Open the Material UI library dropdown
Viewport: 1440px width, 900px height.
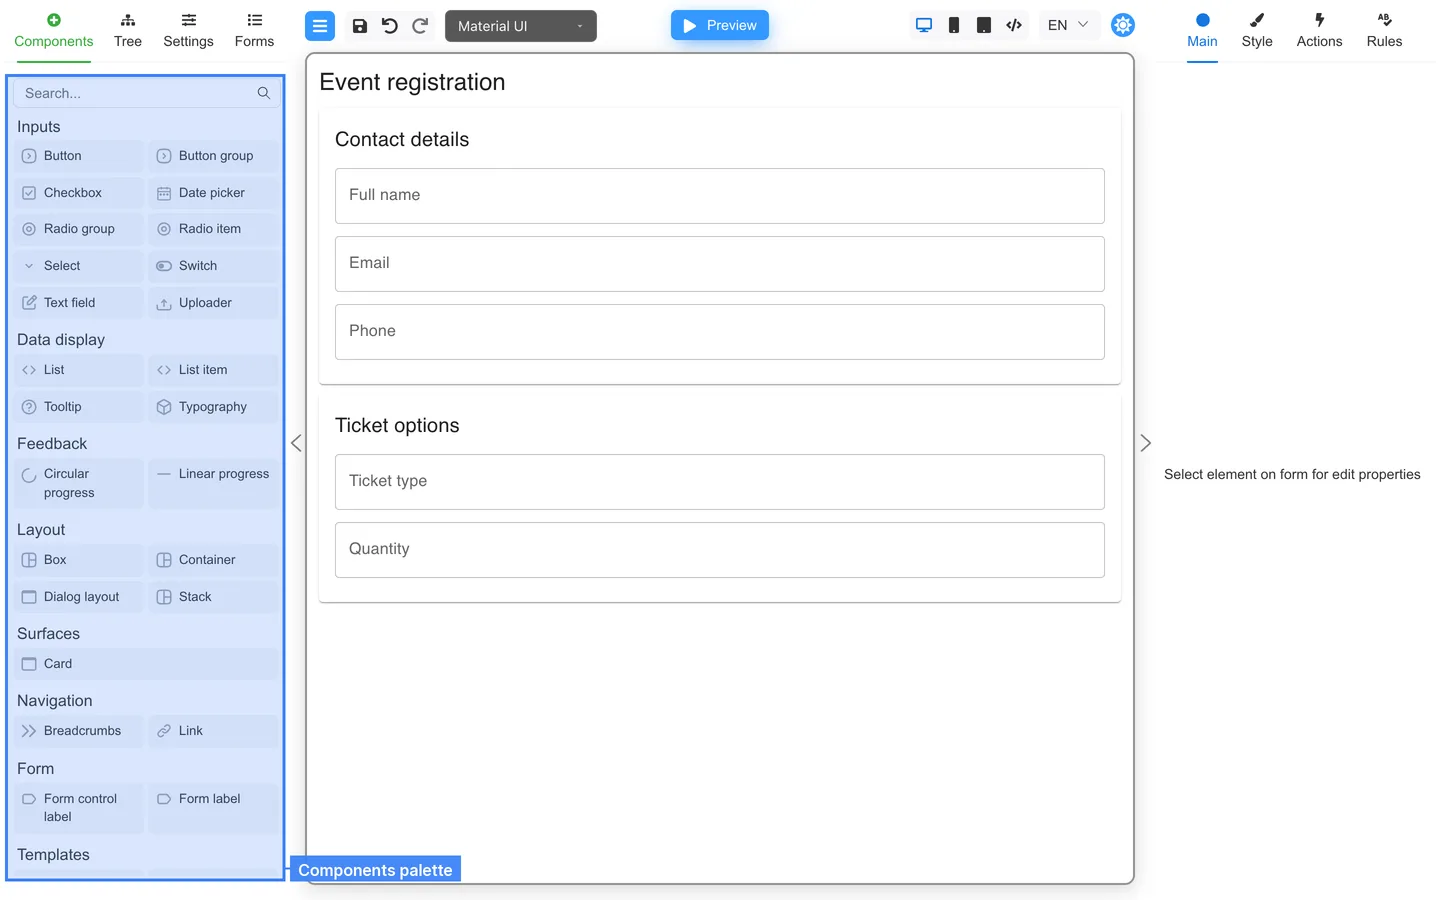(x=521, y=26)
